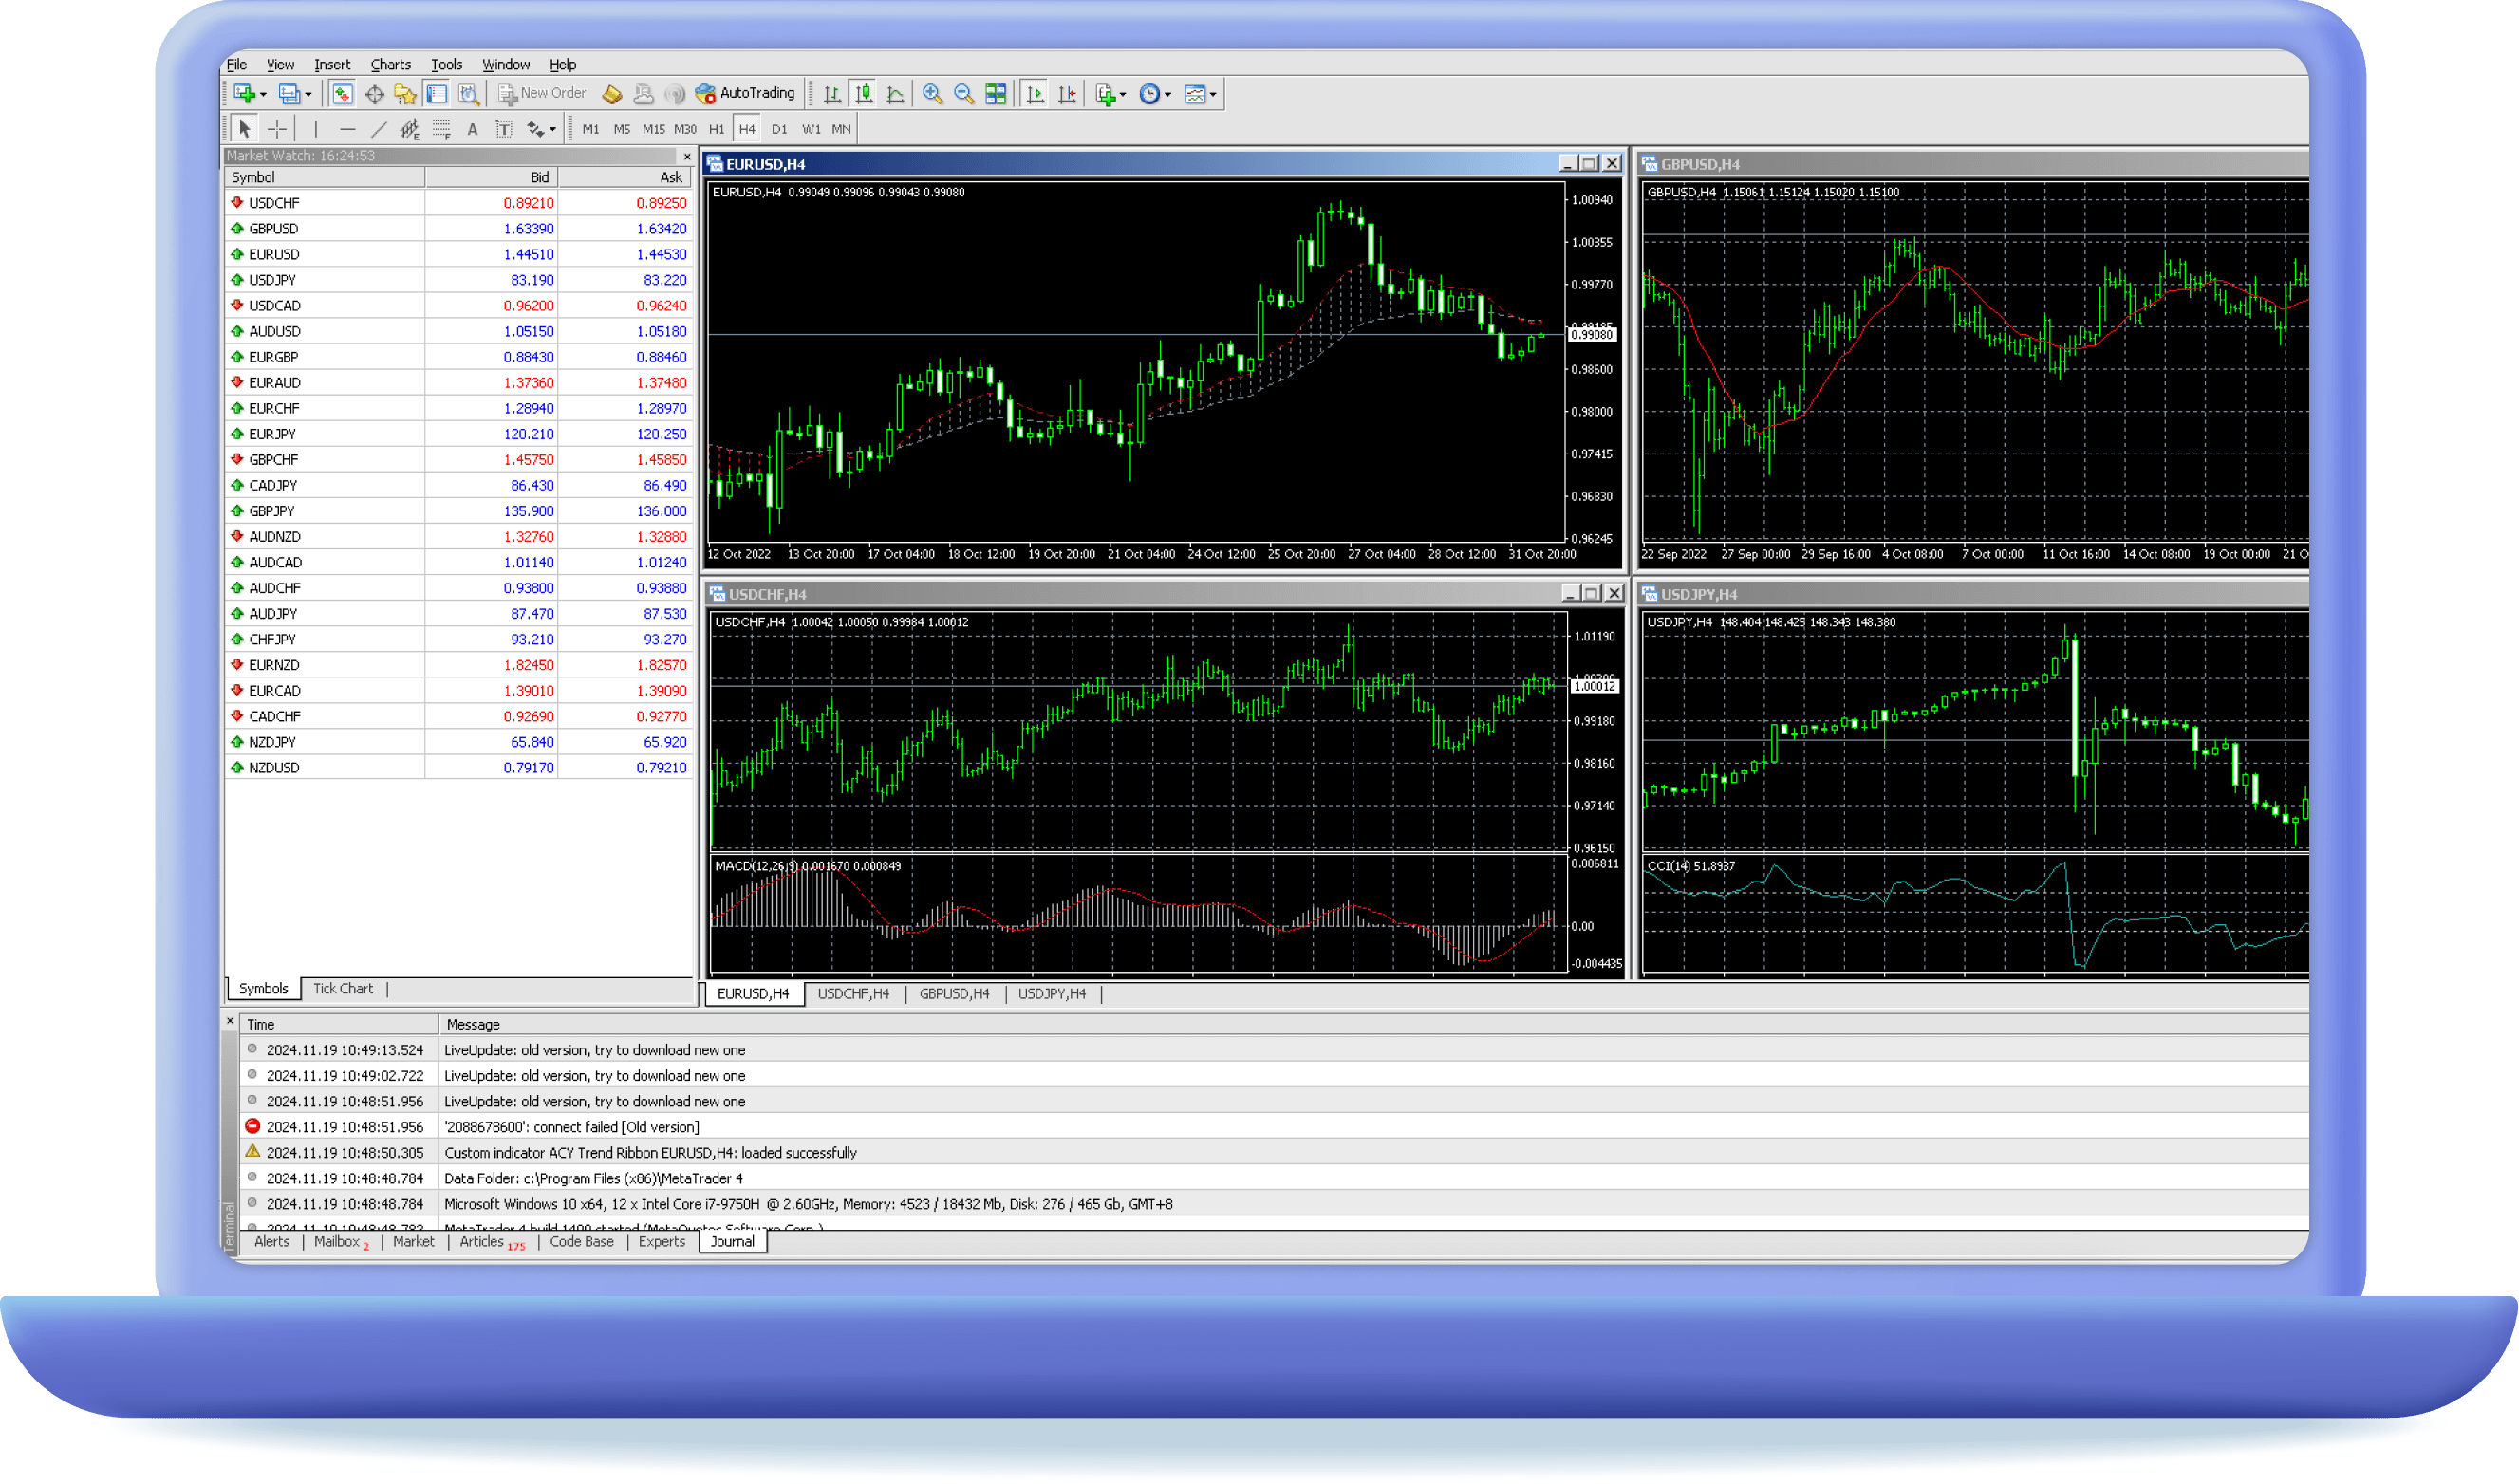Select the Equidistant Channel tool

pyautogui.click(x=409, y=129)
